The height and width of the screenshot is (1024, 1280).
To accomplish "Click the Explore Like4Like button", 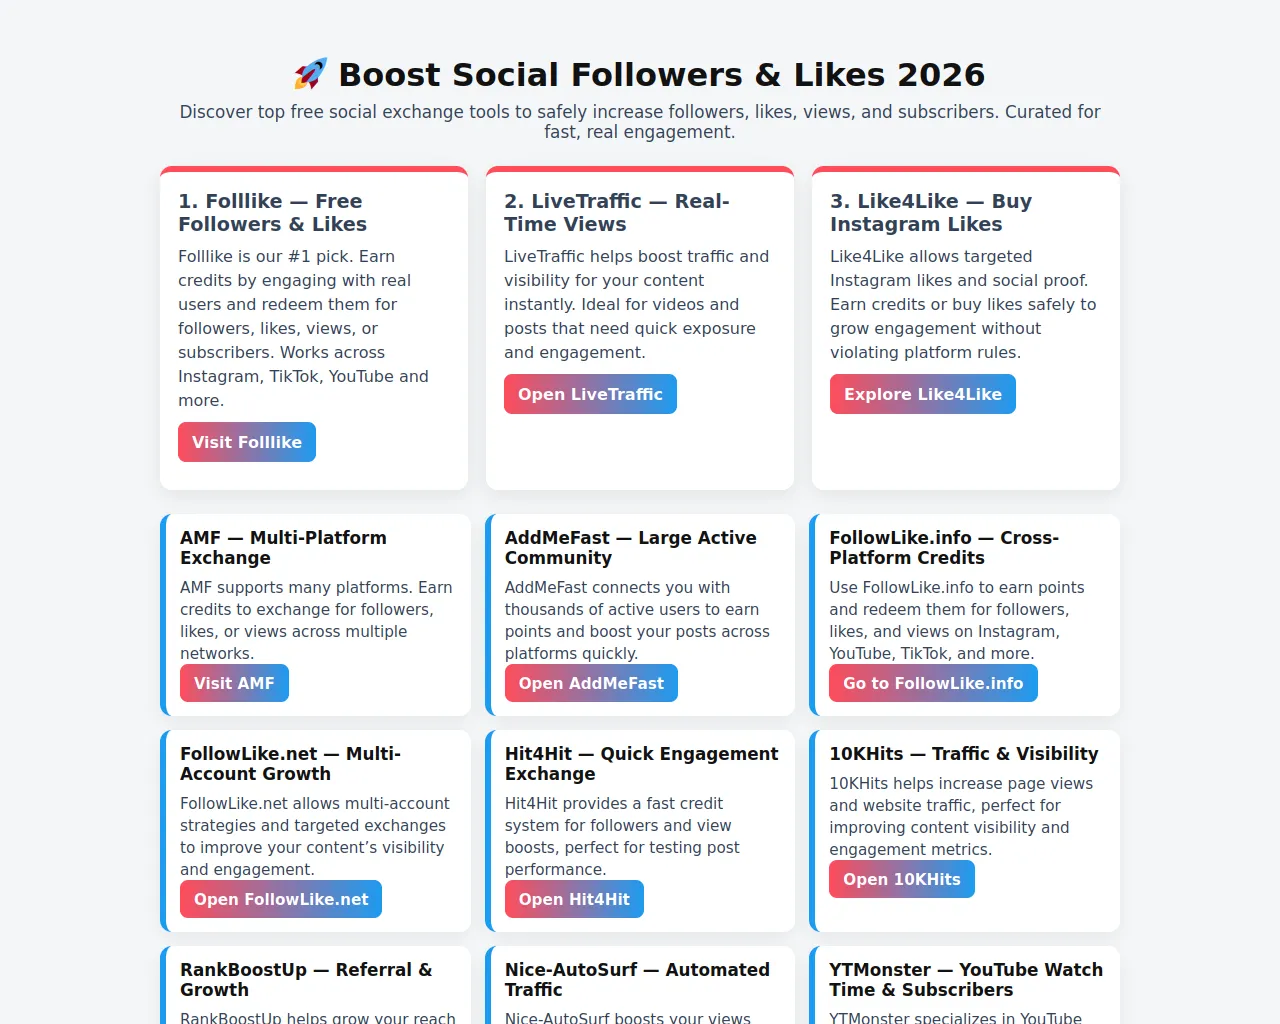I will [922, 394].
